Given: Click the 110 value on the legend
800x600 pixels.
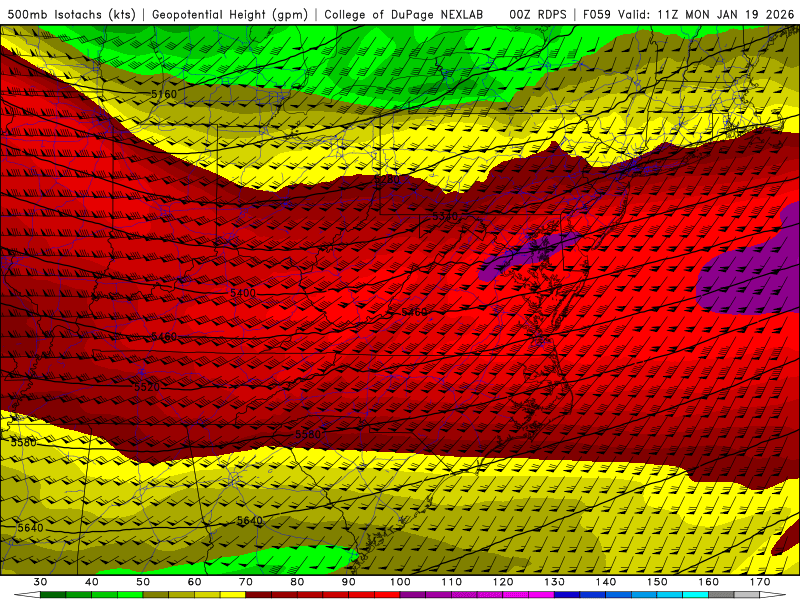Looking at the screenshot, I should [x=452, y=582].
